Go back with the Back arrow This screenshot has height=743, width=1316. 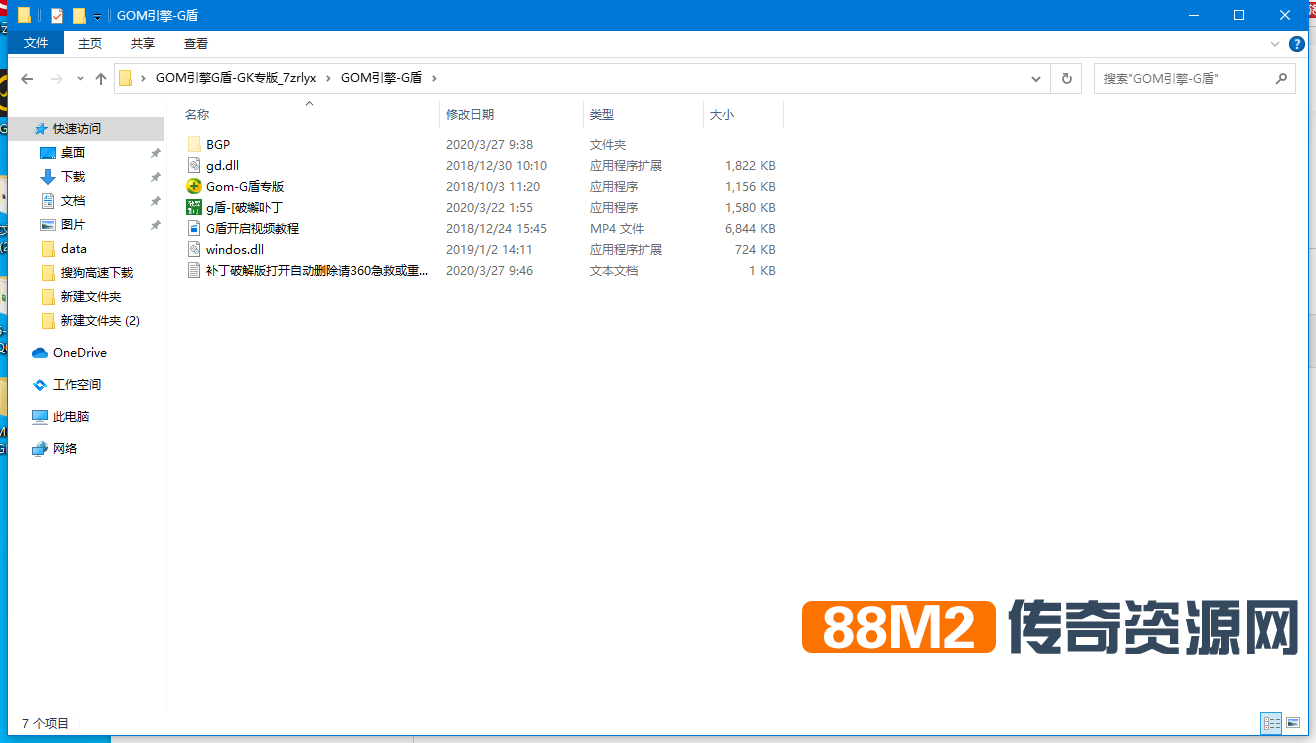tap(27, 78)
